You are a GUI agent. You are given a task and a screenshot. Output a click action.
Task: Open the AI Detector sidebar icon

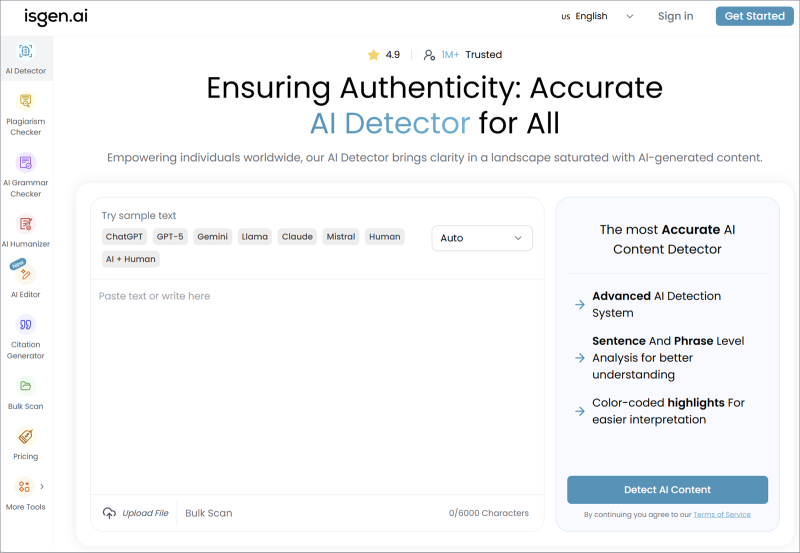(26, 51)
